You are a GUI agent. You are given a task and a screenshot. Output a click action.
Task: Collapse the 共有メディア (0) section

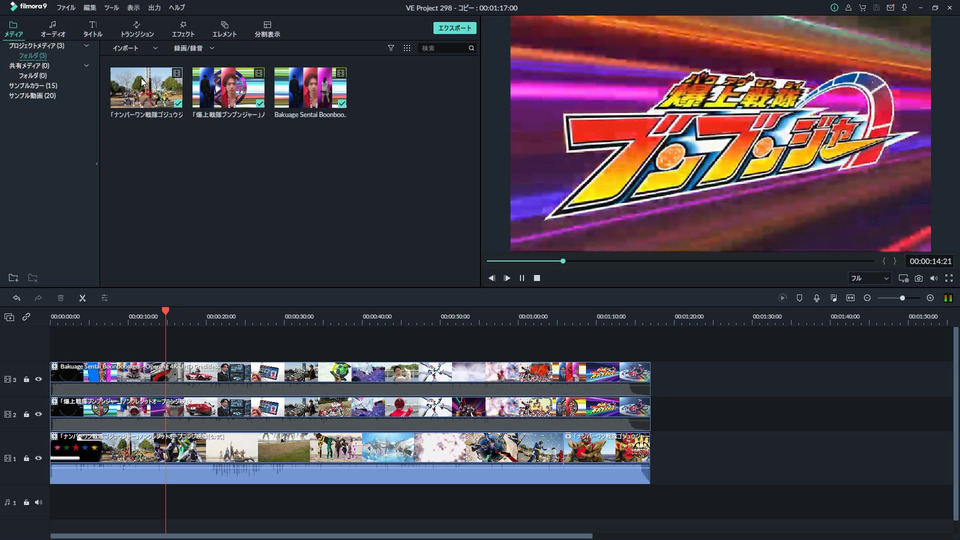(x=86, y=66)
